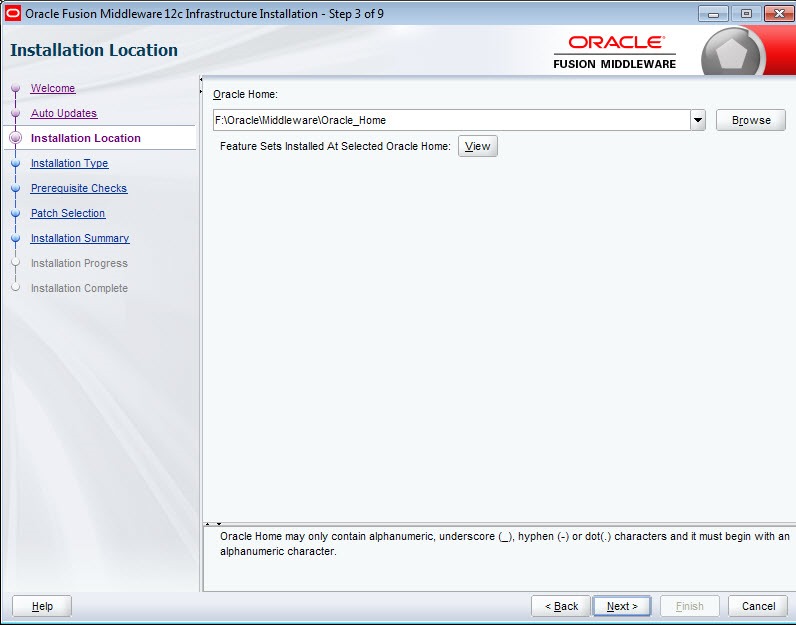Close the installer window
Screen dimensions: 796x628
point(779,14)
